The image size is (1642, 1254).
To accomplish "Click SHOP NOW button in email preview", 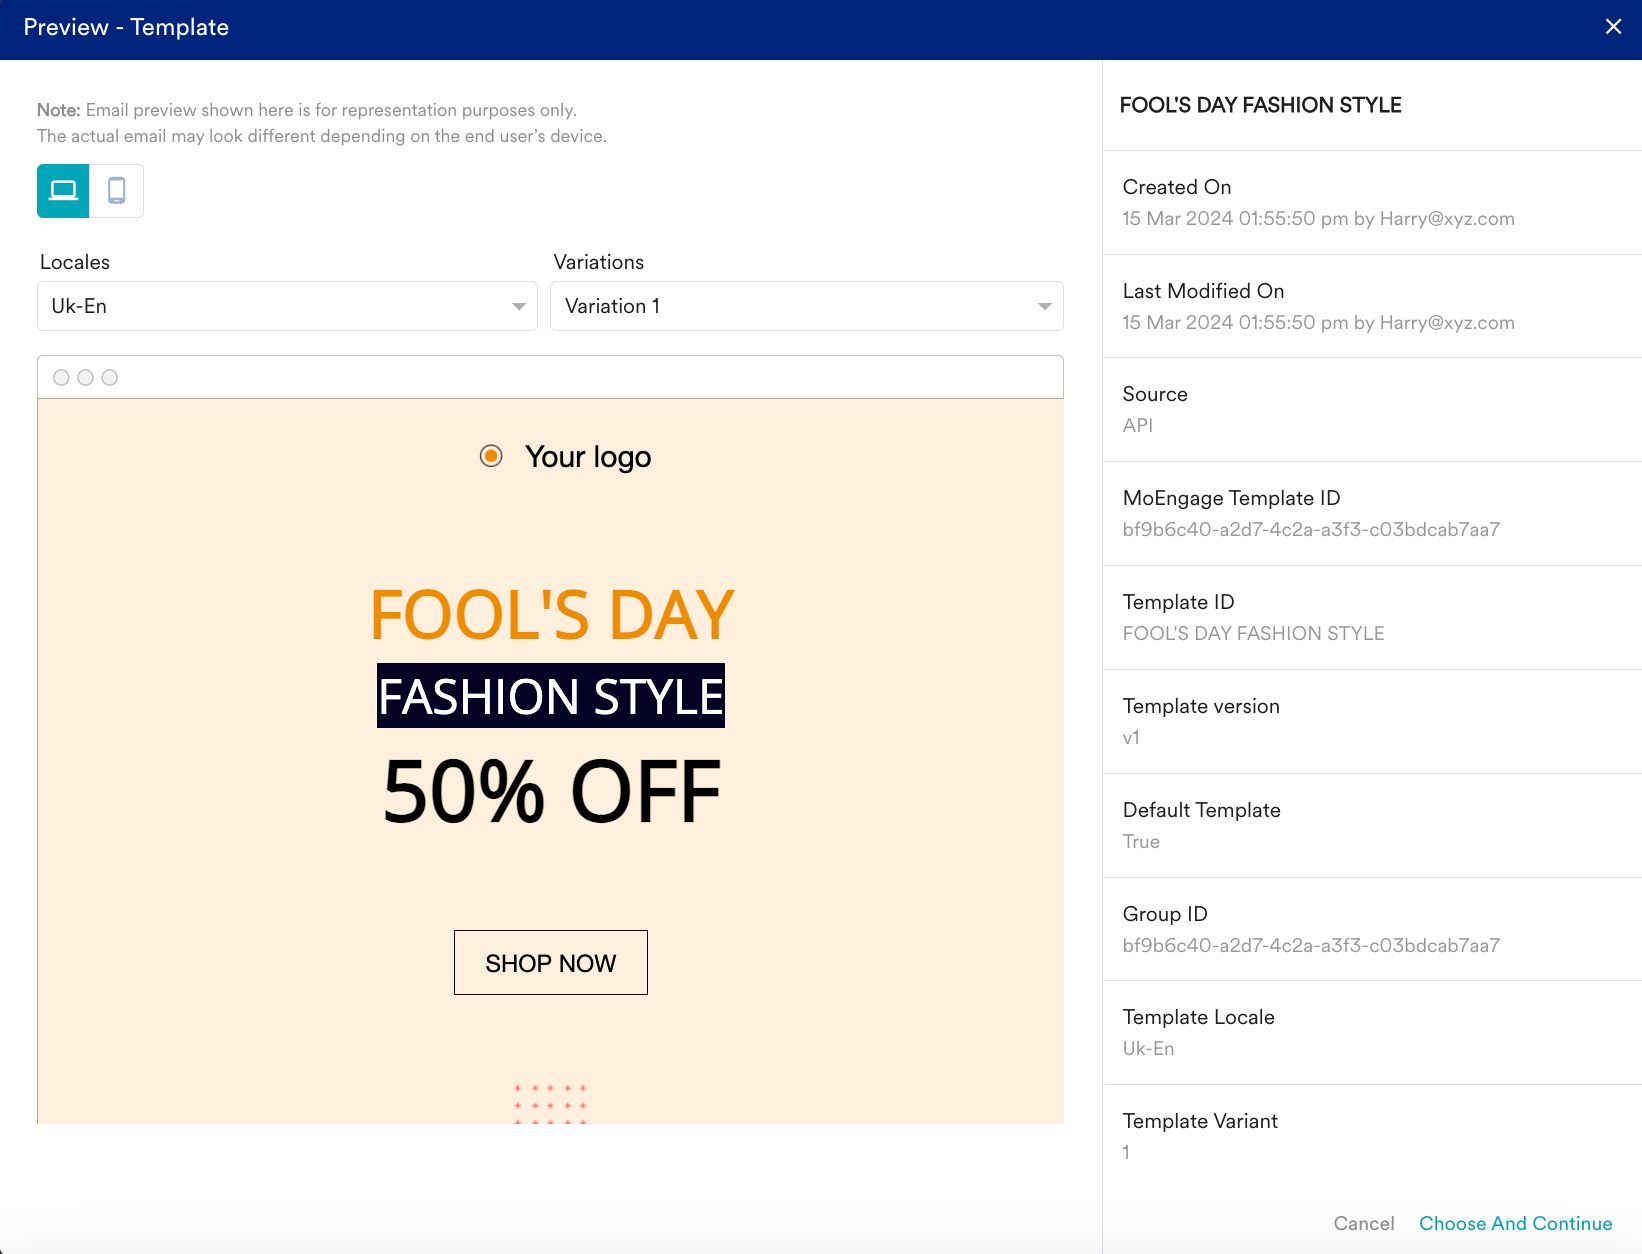I will (x=551, y=962).
